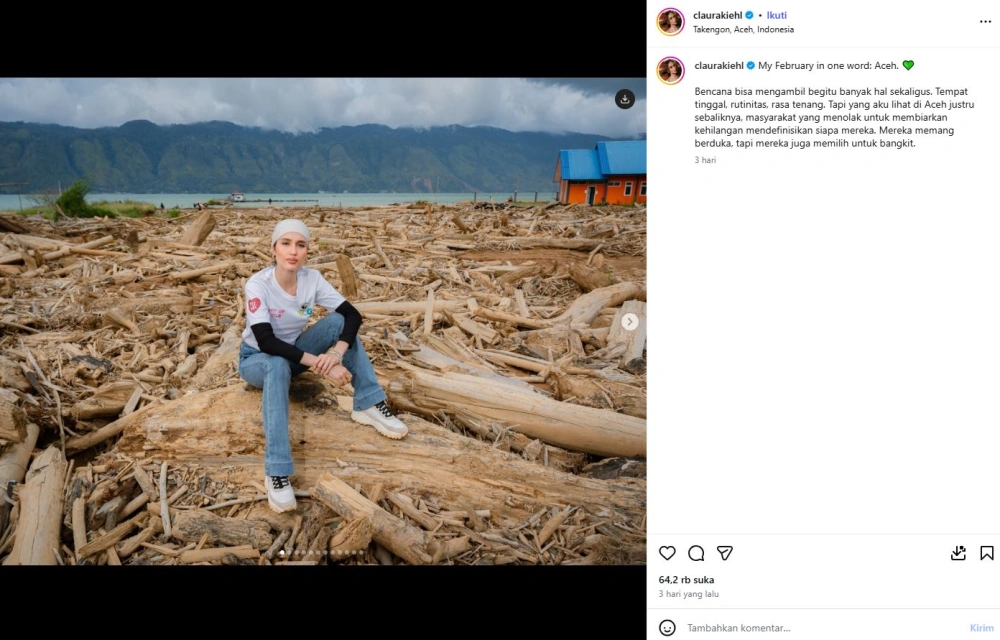Toggle like using the heart icon

(x=666, y=553)
